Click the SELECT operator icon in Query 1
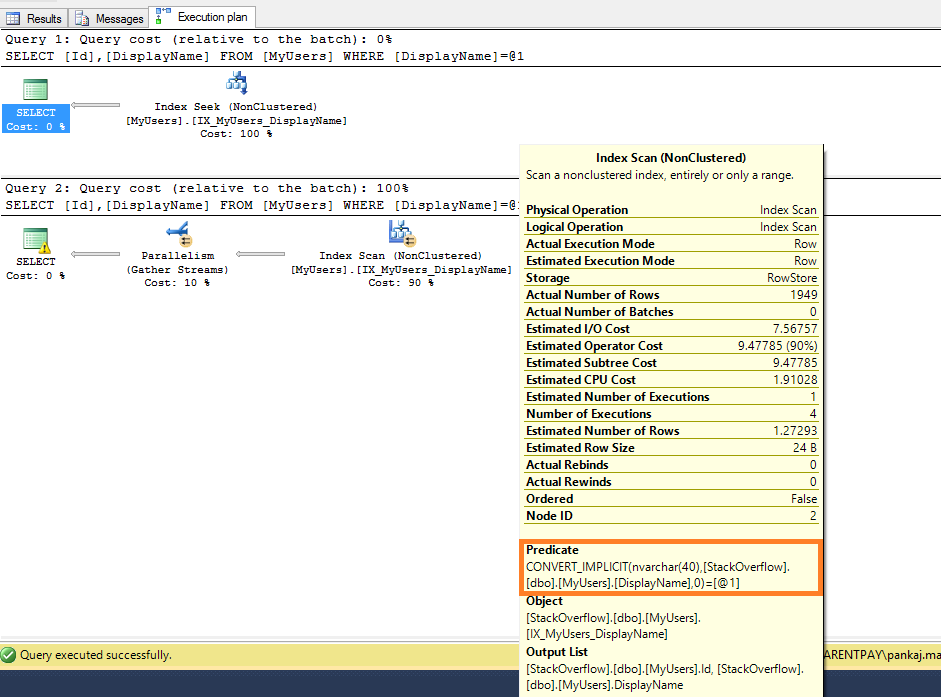 click(36, 89)
